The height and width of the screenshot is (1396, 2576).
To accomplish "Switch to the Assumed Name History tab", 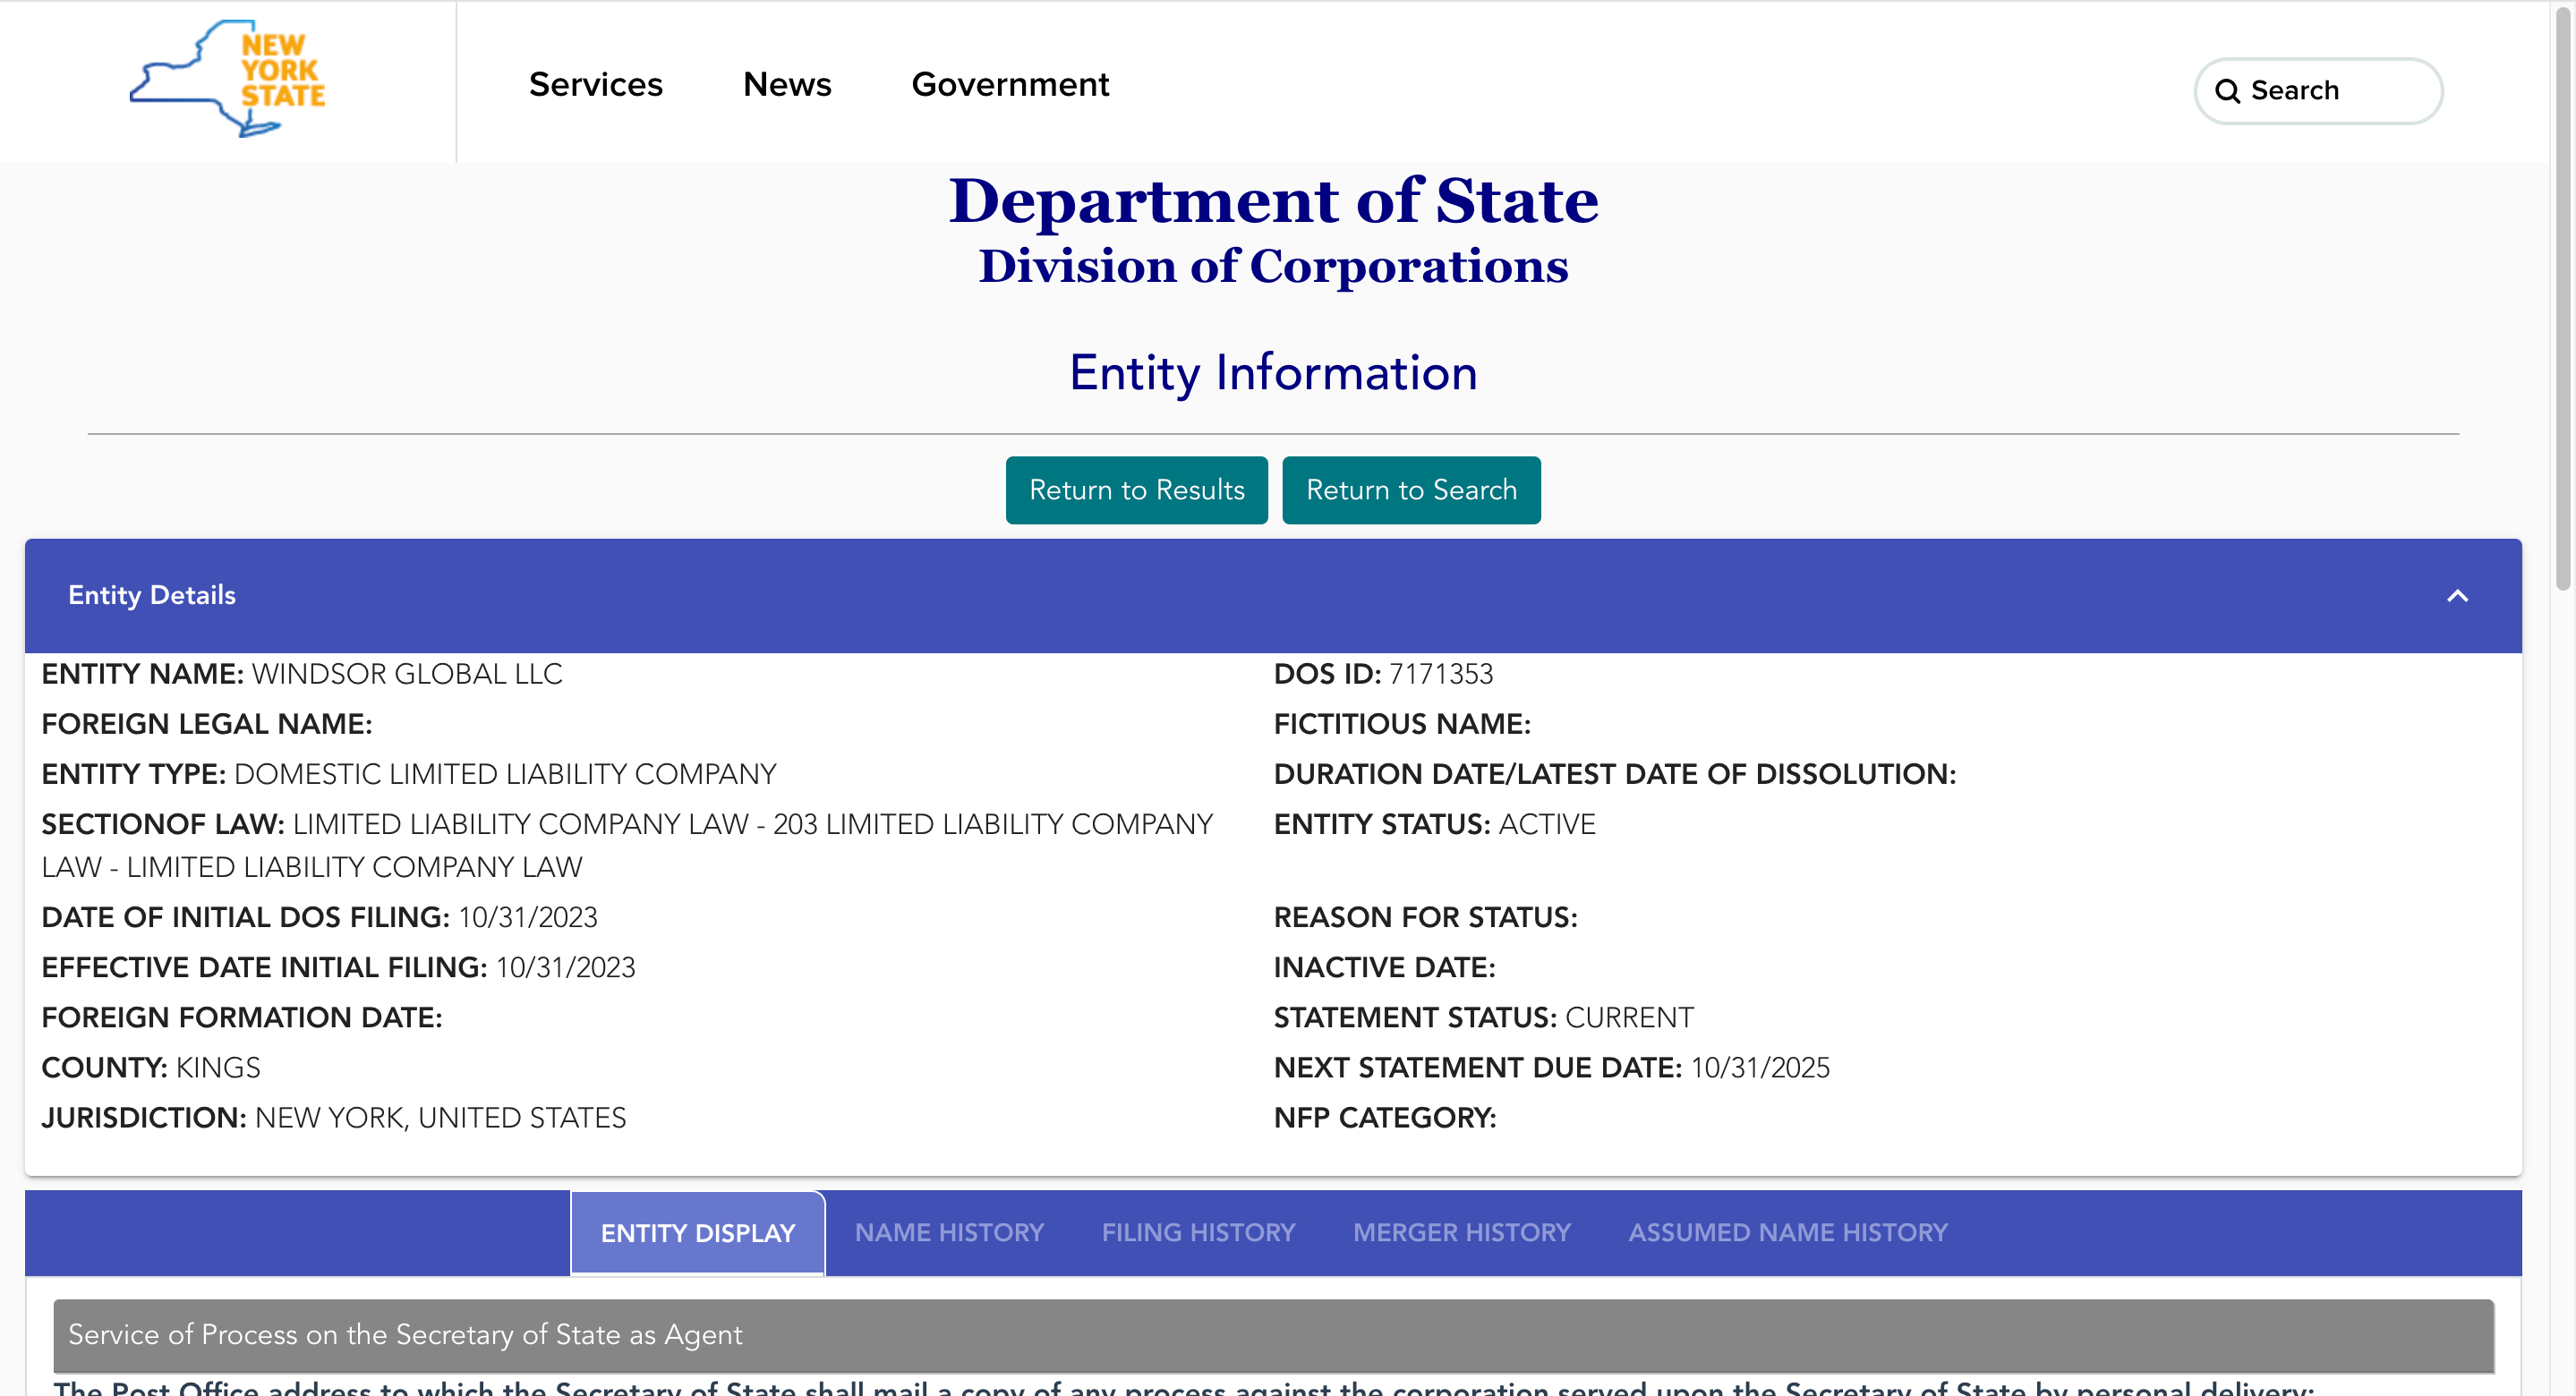I will 1787,1232.
